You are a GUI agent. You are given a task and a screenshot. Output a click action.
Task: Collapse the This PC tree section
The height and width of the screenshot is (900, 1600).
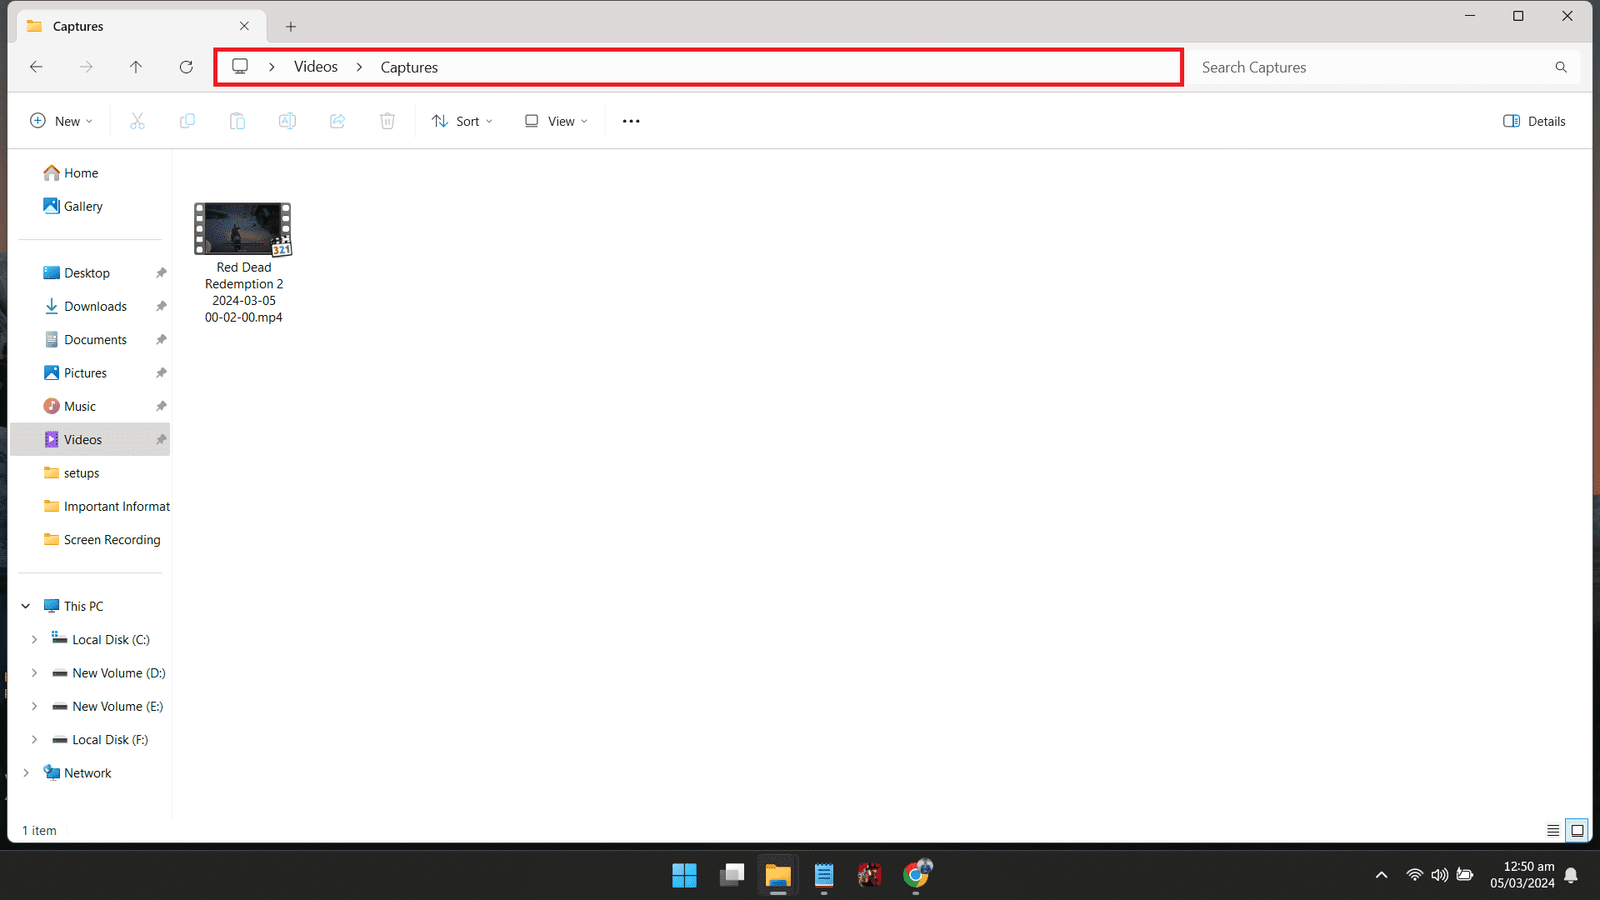(26, 606)
